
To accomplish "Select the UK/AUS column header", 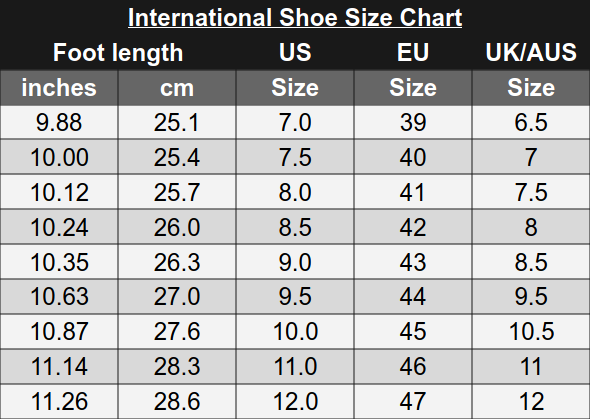I will pyautogui.click(x=531, y=52).
